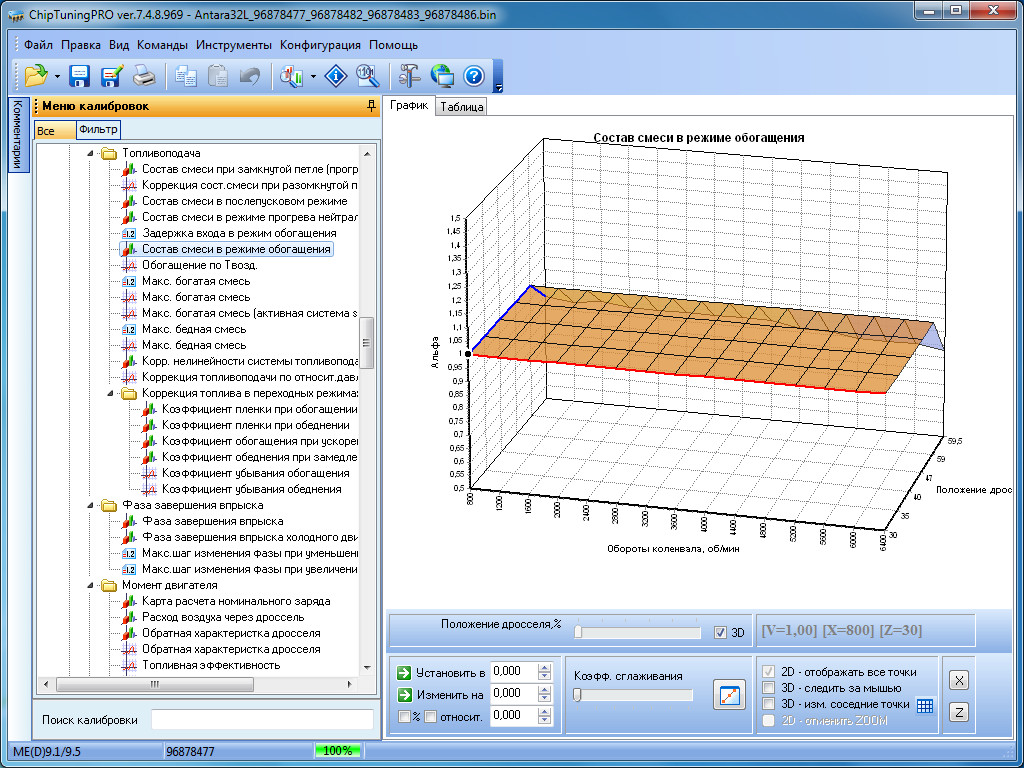Image resolution: width=1024 pixels, height=768 pixels.
Task: Click the printer icon in toolbar
Action: 145,76
